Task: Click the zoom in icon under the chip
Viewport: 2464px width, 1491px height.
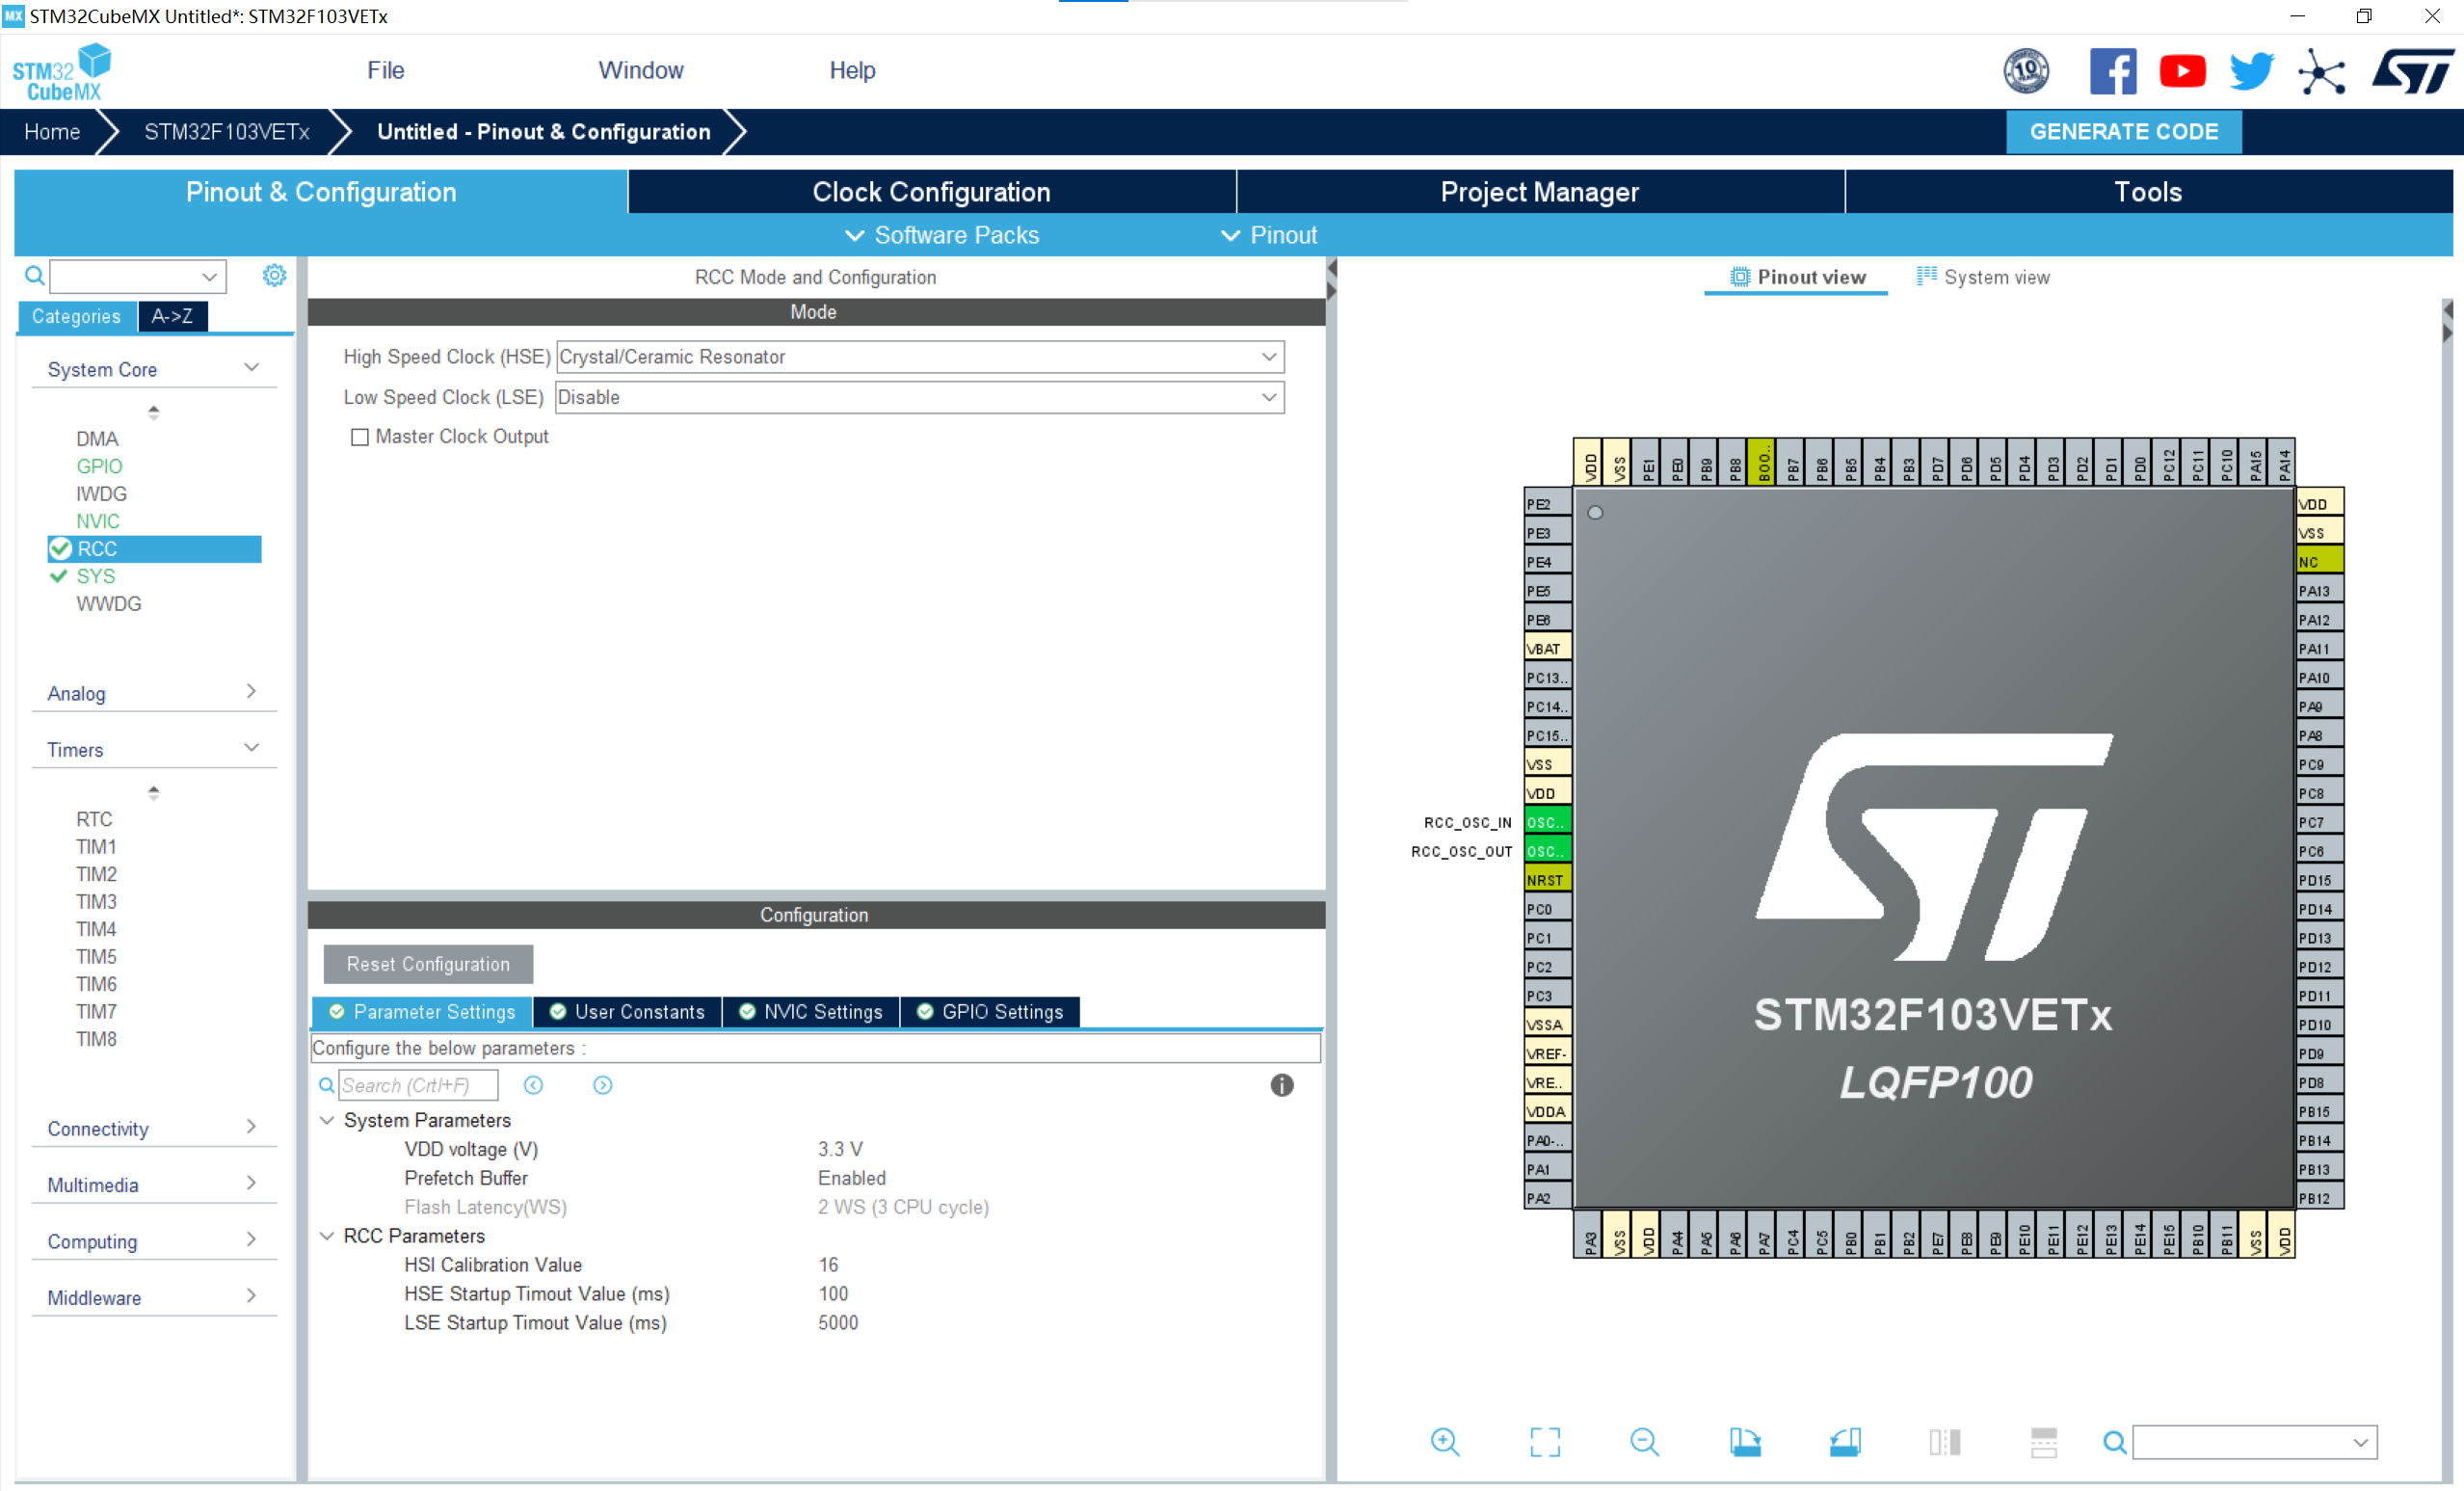Action: (1445, 1441)
